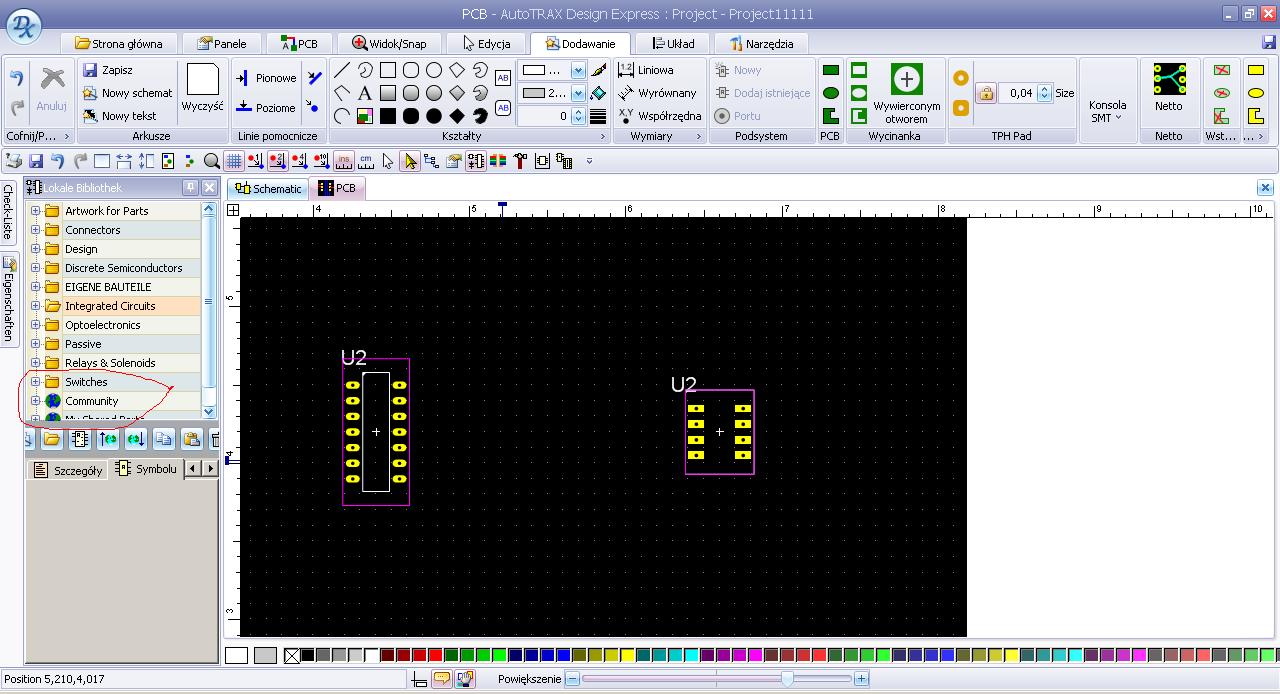Open the Widok/Snap ribbon tab
Screen dimensions: 1280x694
point(389,44)
